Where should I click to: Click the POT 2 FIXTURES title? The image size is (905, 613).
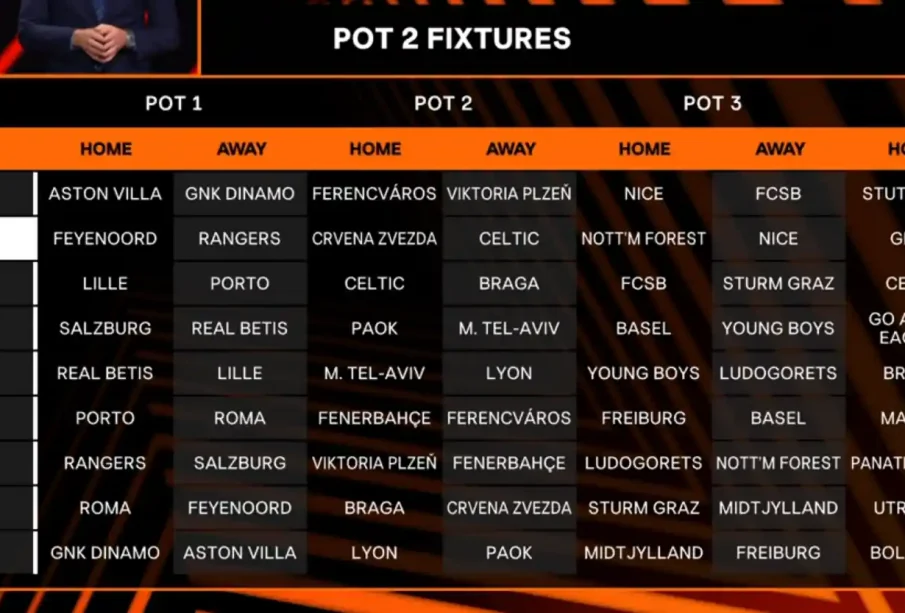(451, 39)
